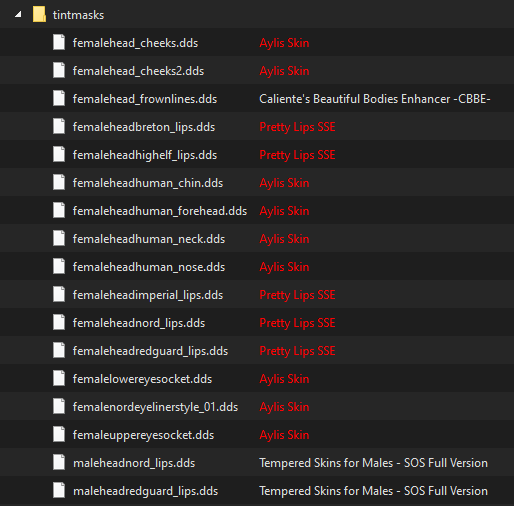The width and height of the screenshot is (514, 506).
Task: Click file icon for femaleheadimperial_lips.dds
Action: coord(59,295)
